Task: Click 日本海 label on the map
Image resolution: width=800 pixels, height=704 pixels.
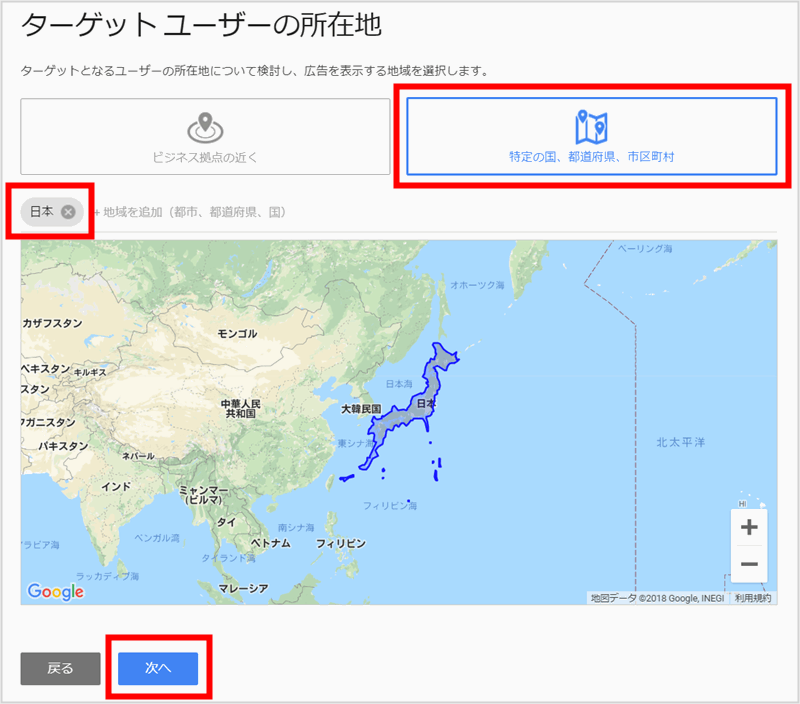Action: (x=399, y=384)
